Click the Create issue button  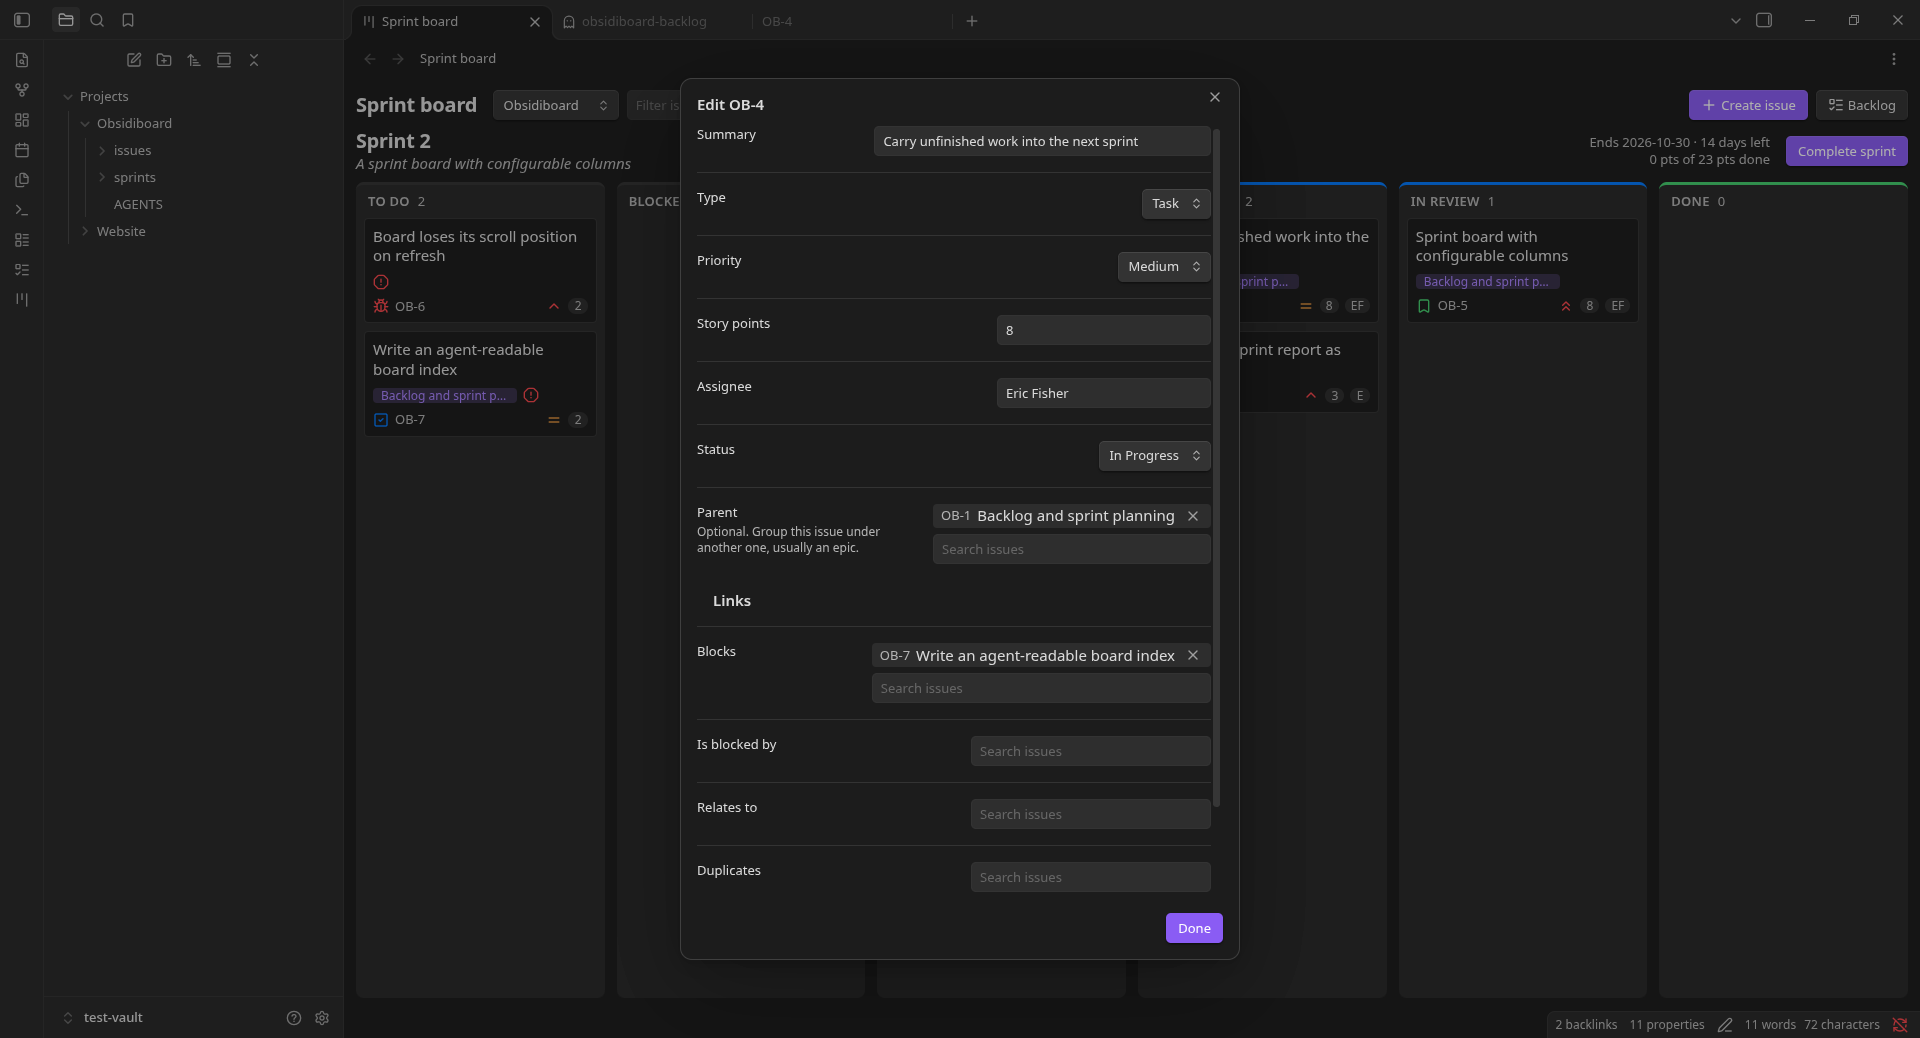pyautogui.click(x=1748, y=105)
